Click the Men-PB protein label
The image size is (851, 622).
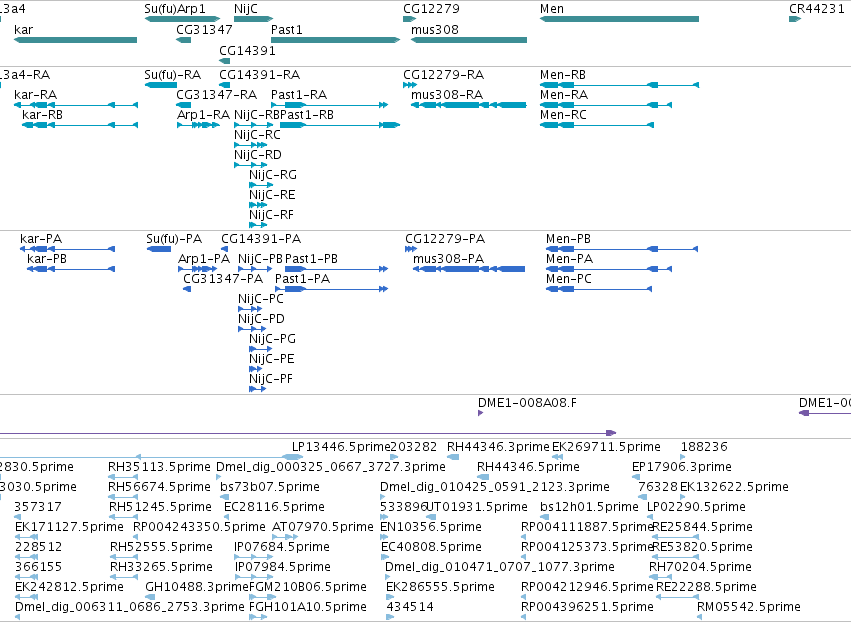(568, 239)
